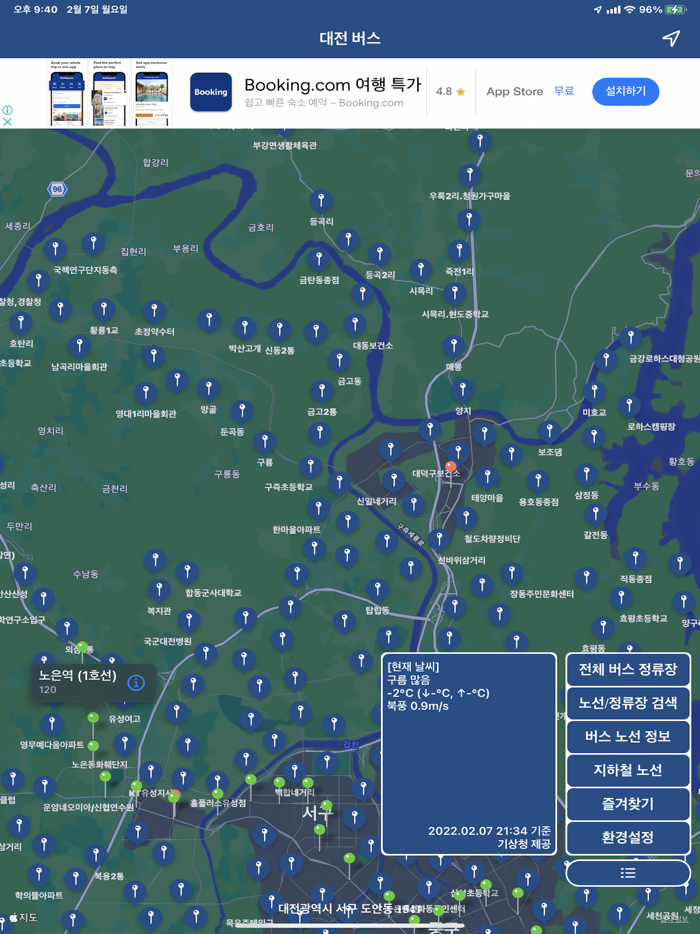Select the red pin at 대덕구보건소

[451, 468]
